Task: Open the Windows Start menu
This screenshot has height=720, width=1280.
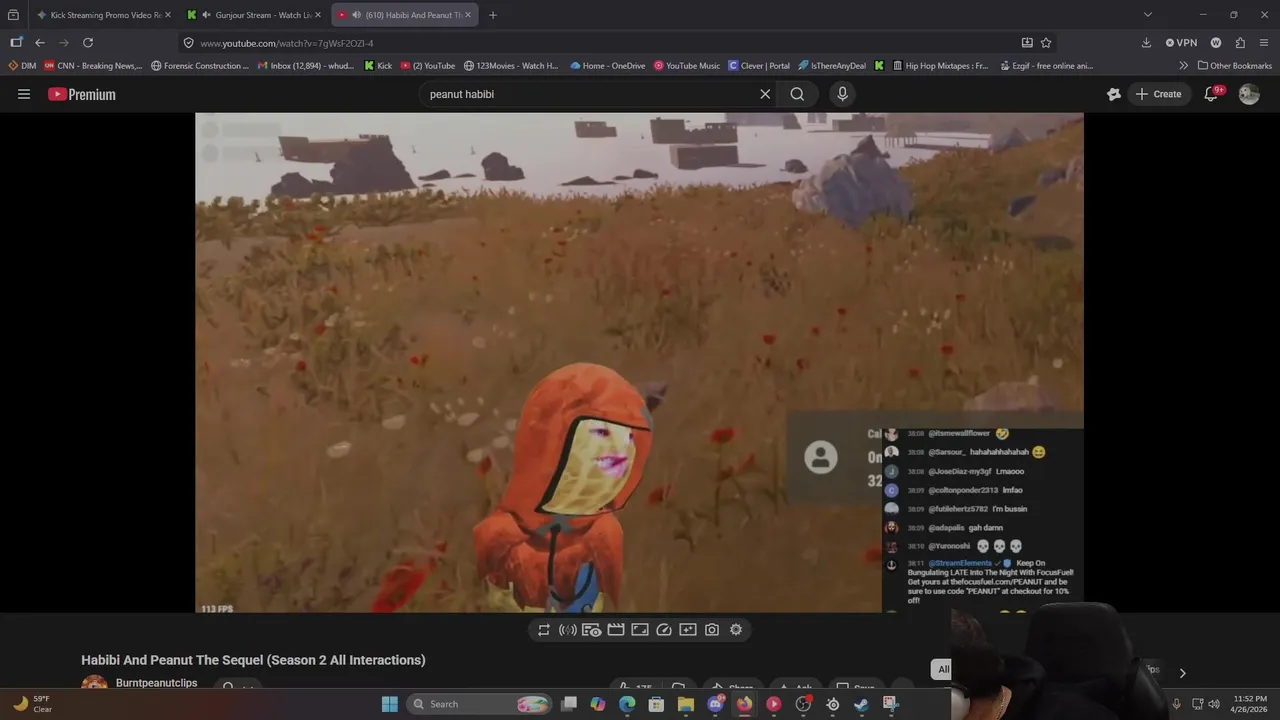Action: click(390, 704)
